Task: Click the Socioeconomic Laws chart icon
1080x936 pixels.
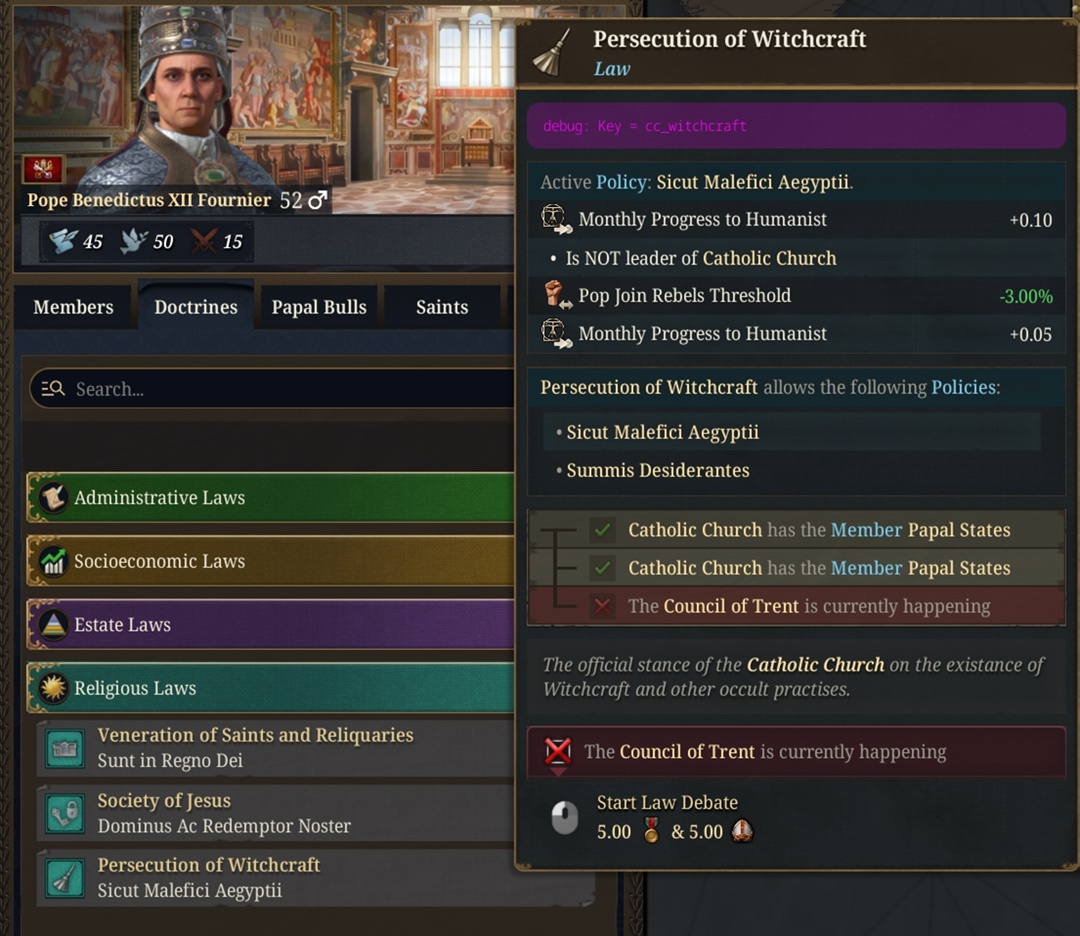Action: 53,561
